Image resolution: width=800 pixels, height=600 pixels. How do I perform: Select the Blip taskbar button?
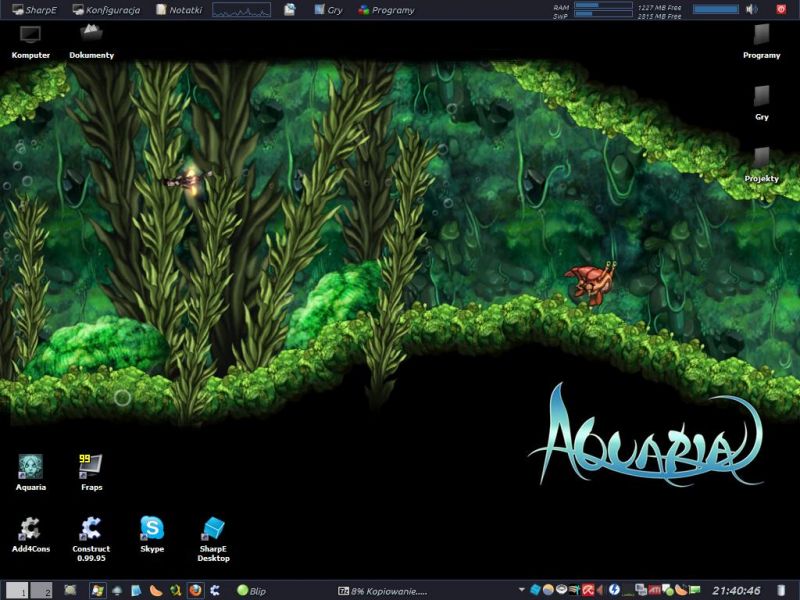pyautogui.click(x=252, y=591)
